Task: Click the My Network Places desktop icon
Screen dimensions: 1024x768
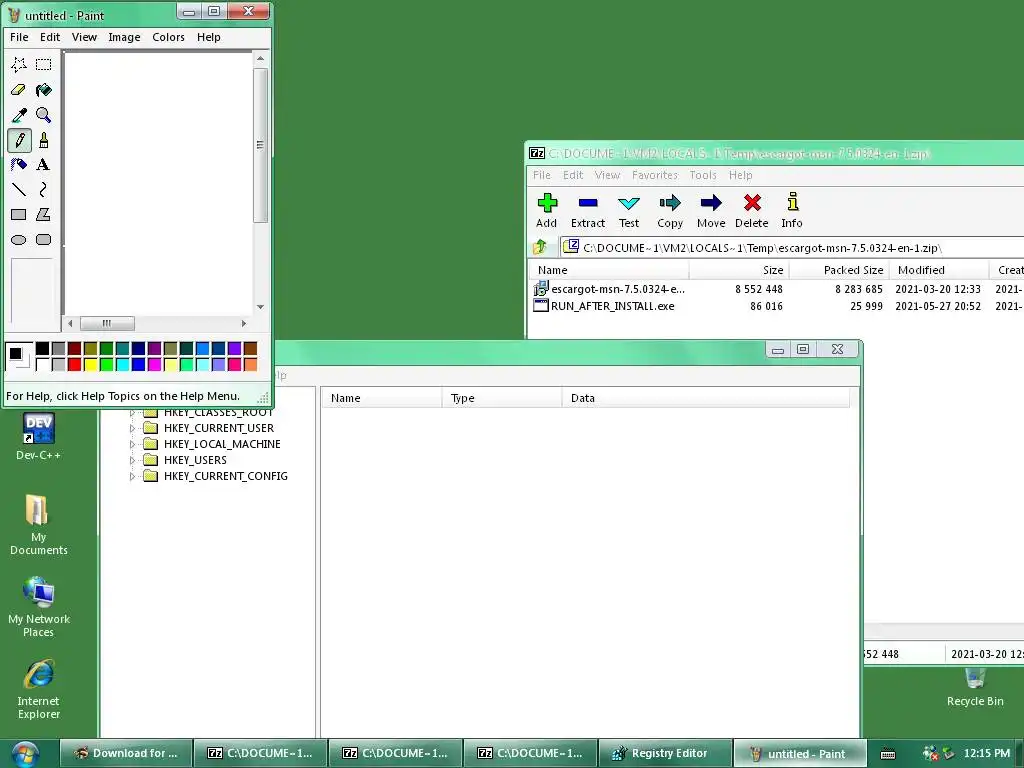Action: click(39, 607)
